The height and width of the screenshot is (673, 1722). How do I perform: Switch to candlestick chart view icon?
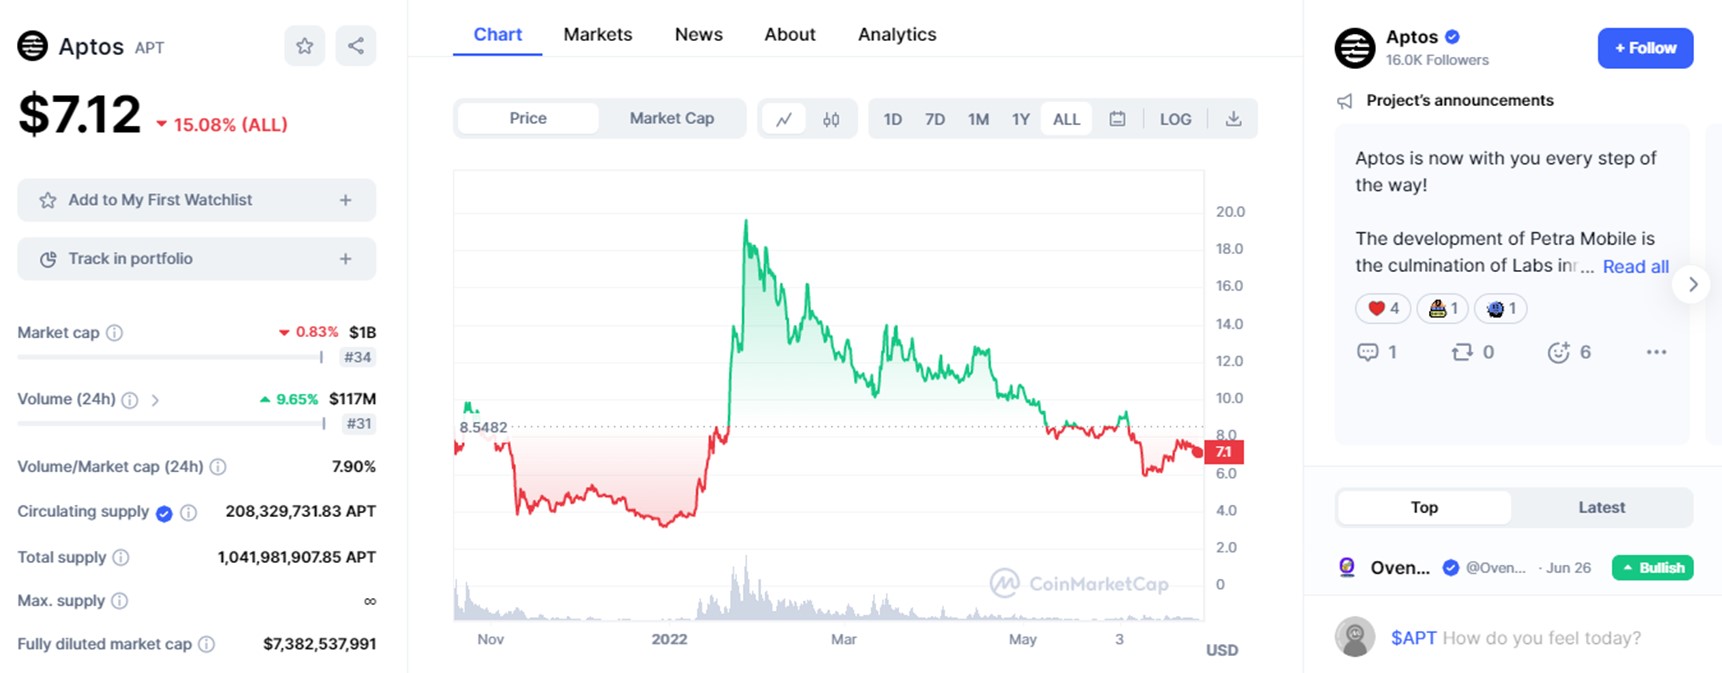(x=831, y=119)
